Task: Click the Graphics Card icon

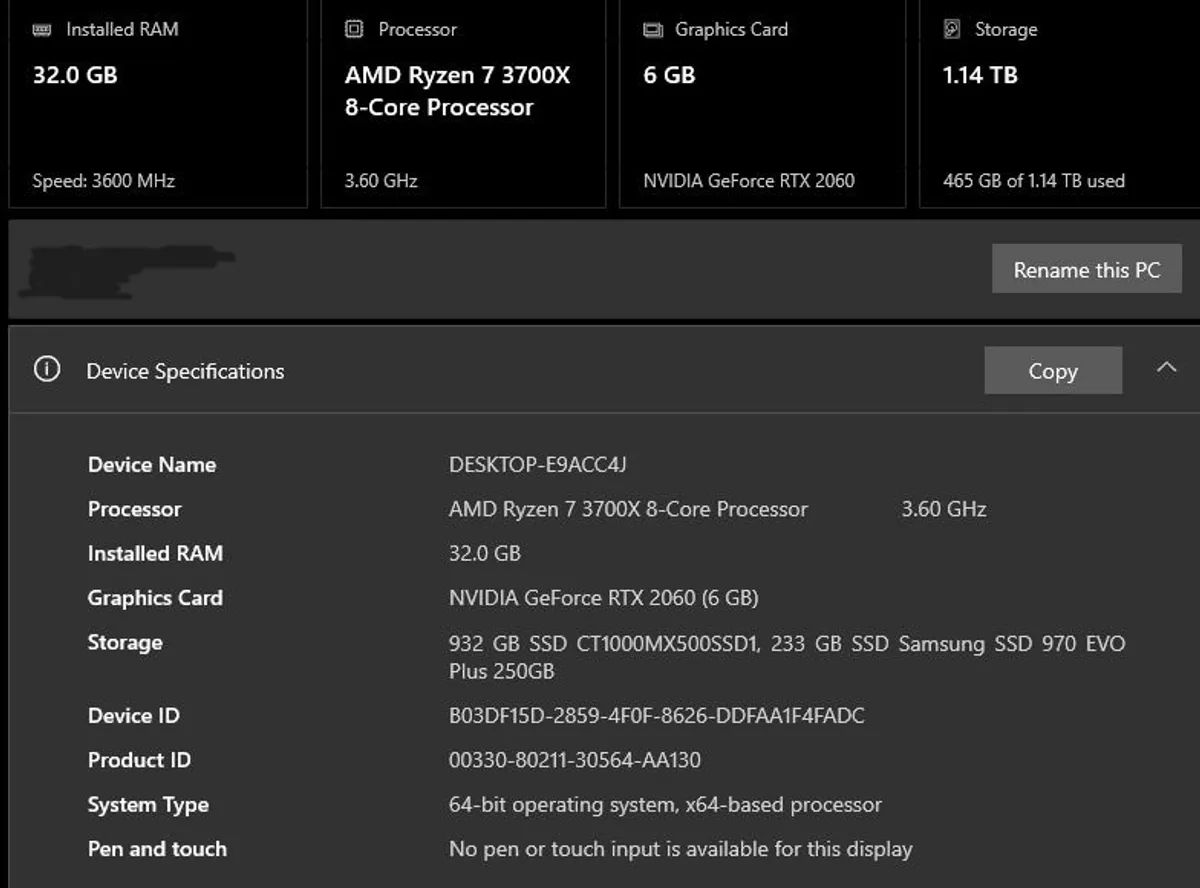Action: pyautogui.click(x=653, y=29)
